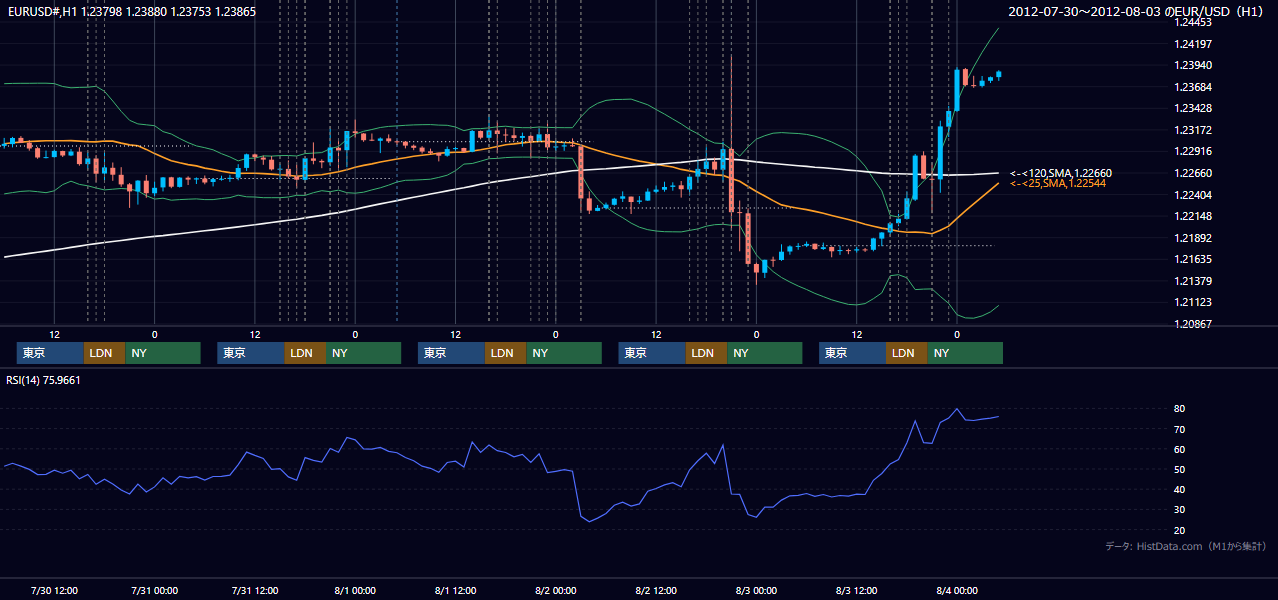Click price axis value 1.22404
This screenshot has height=600, width=1278.
tap(1193, 195)
